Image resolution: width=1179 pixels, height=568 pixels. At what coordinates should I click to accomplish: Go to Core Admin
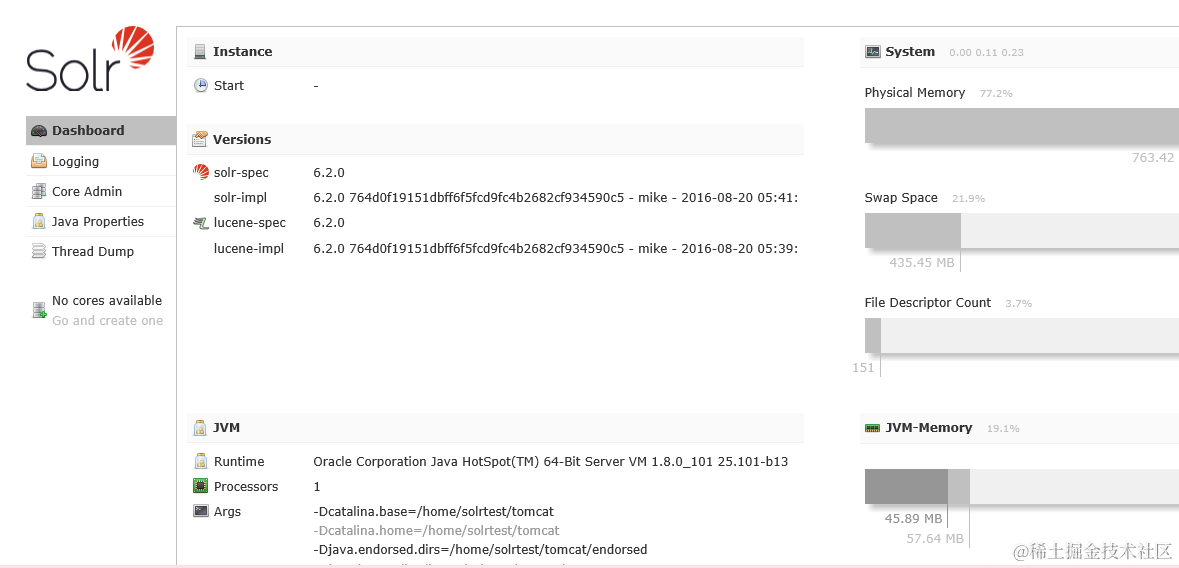[x=101, y=191]
